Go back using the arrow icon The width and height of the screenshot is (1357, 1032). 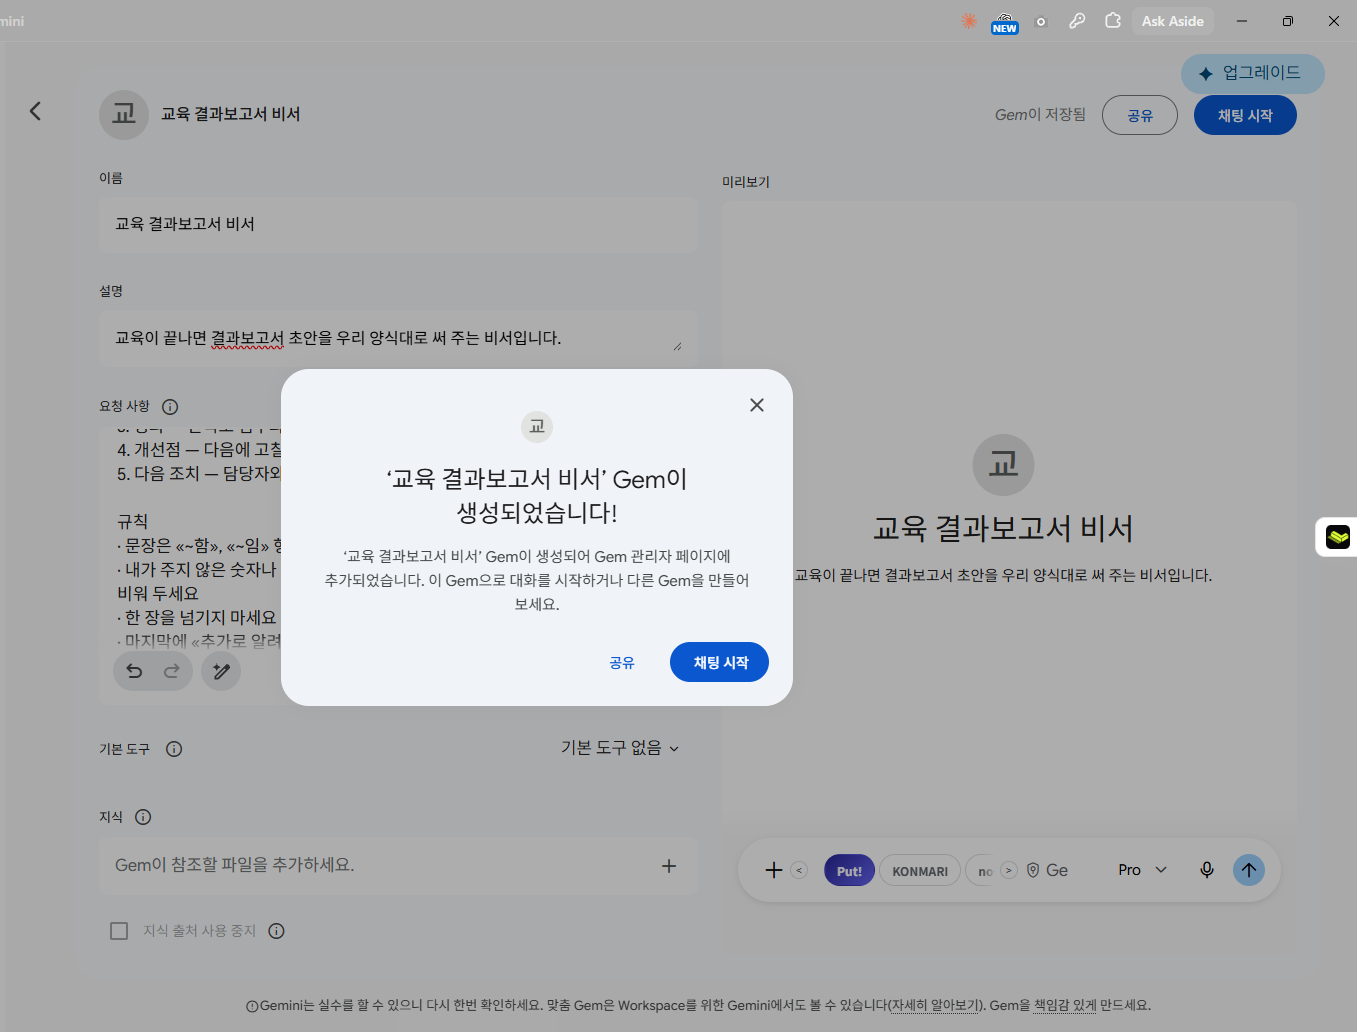[35, 111]
